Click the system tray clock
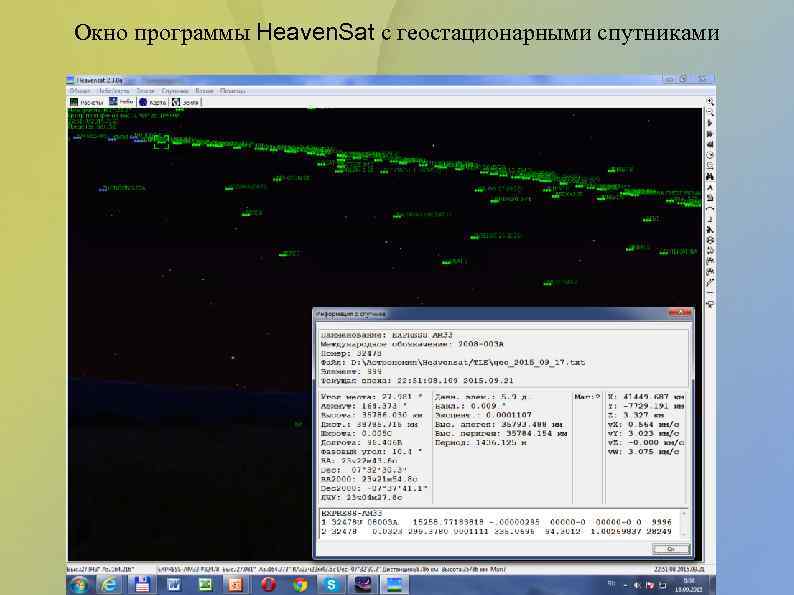 [x=688, y=585]
